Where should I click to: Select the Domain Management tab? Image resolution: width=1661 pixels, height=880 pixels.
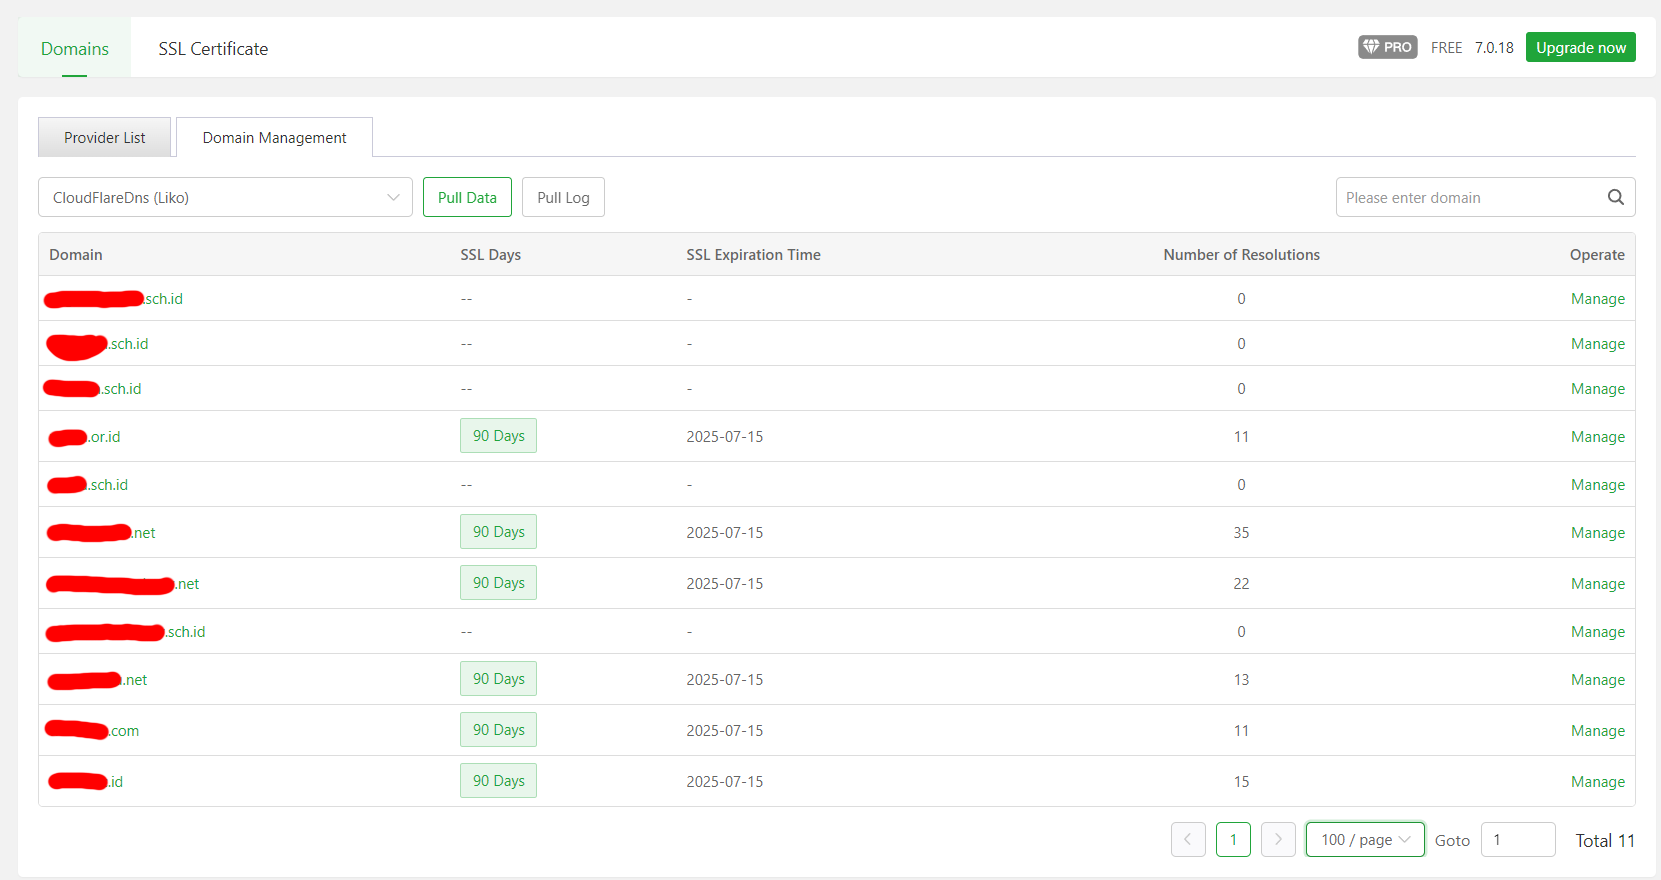pos(274,138)
